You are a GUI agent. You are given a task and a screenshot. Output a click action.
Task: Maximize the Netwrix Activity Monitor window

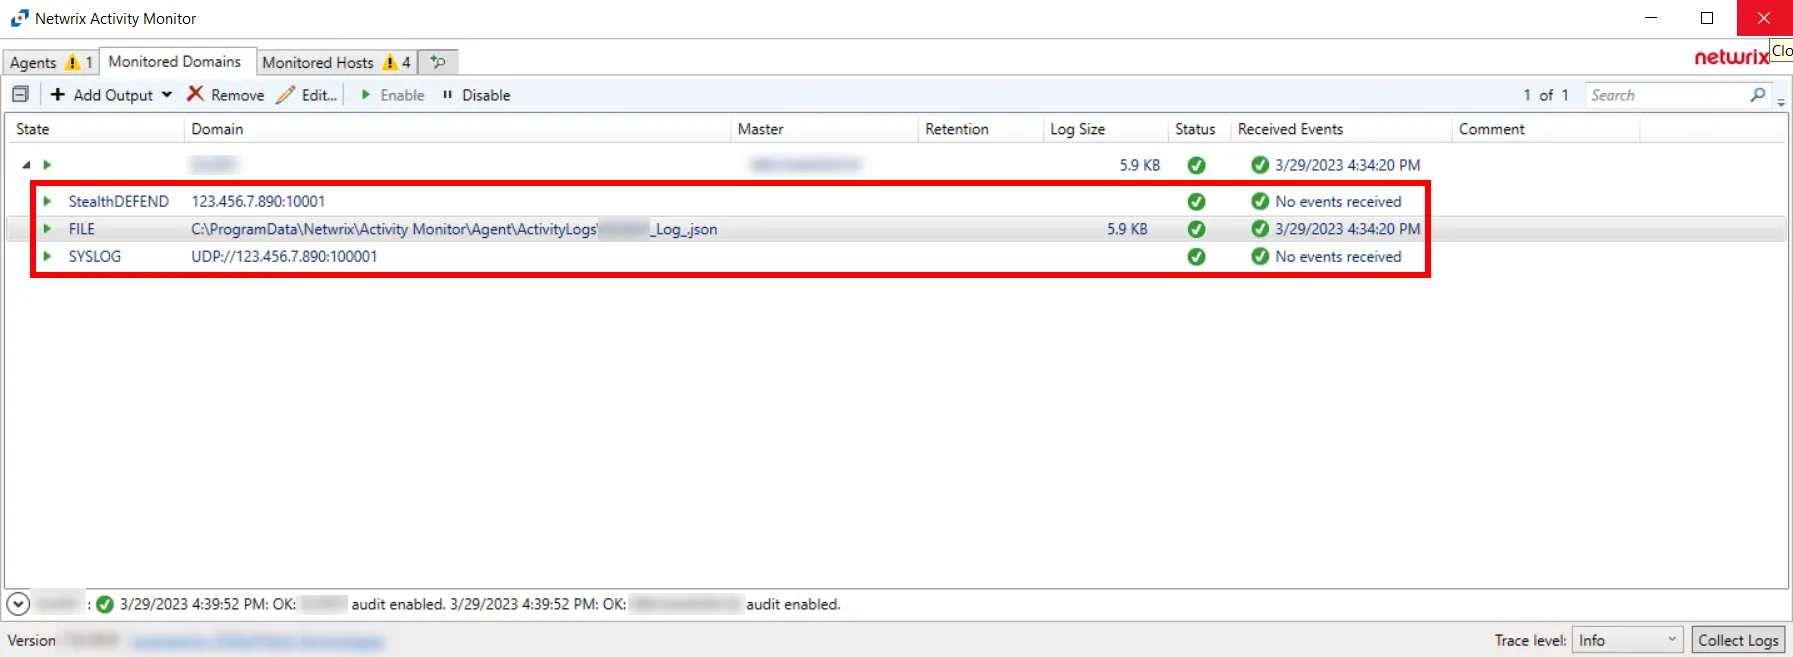(x=1707, y=18)
